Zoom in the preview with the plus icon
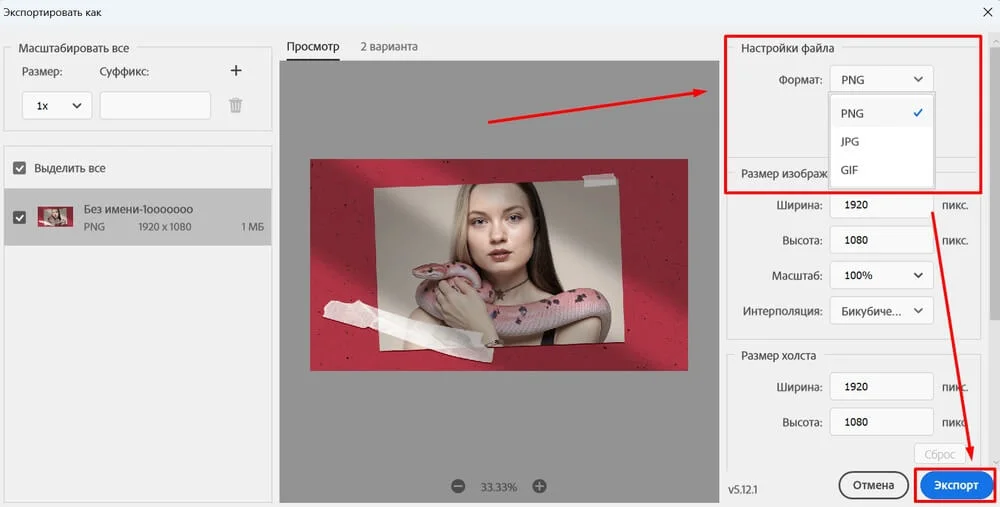 pos(539,486)
